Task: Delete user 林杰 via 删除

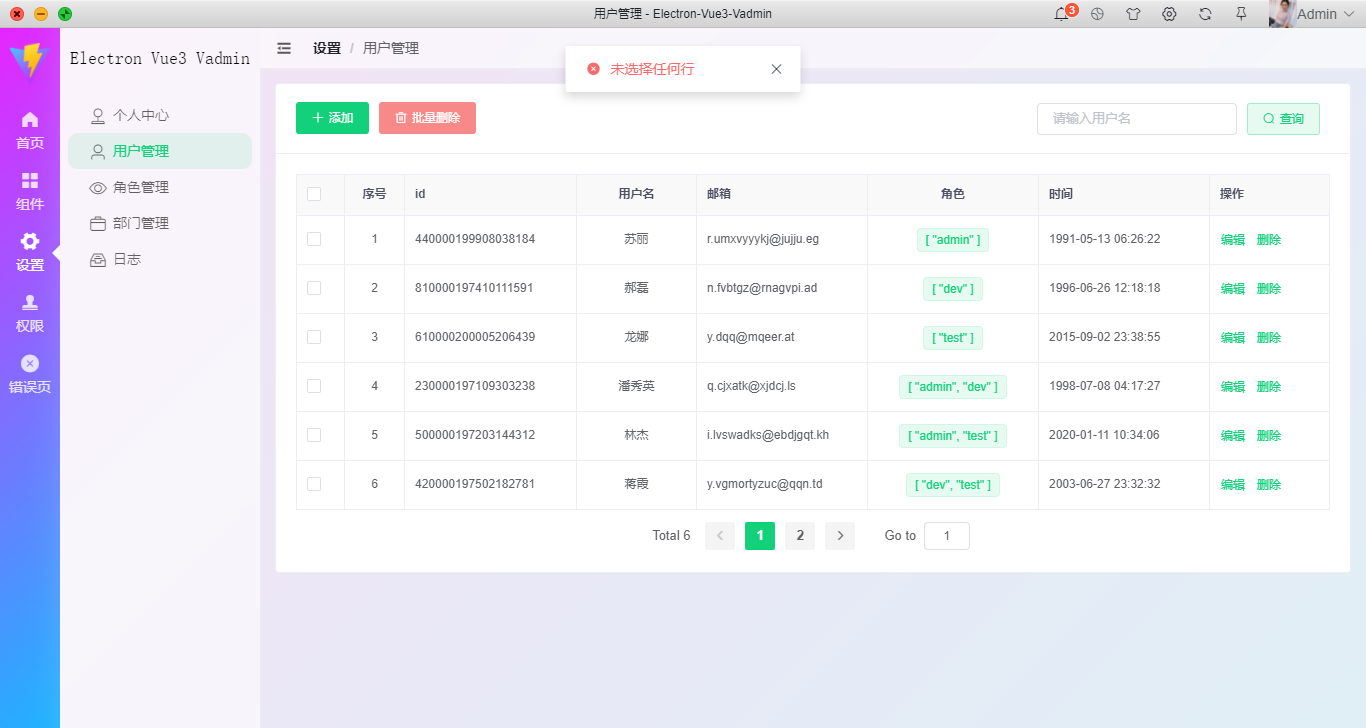Action: (x=1269, y=436)
